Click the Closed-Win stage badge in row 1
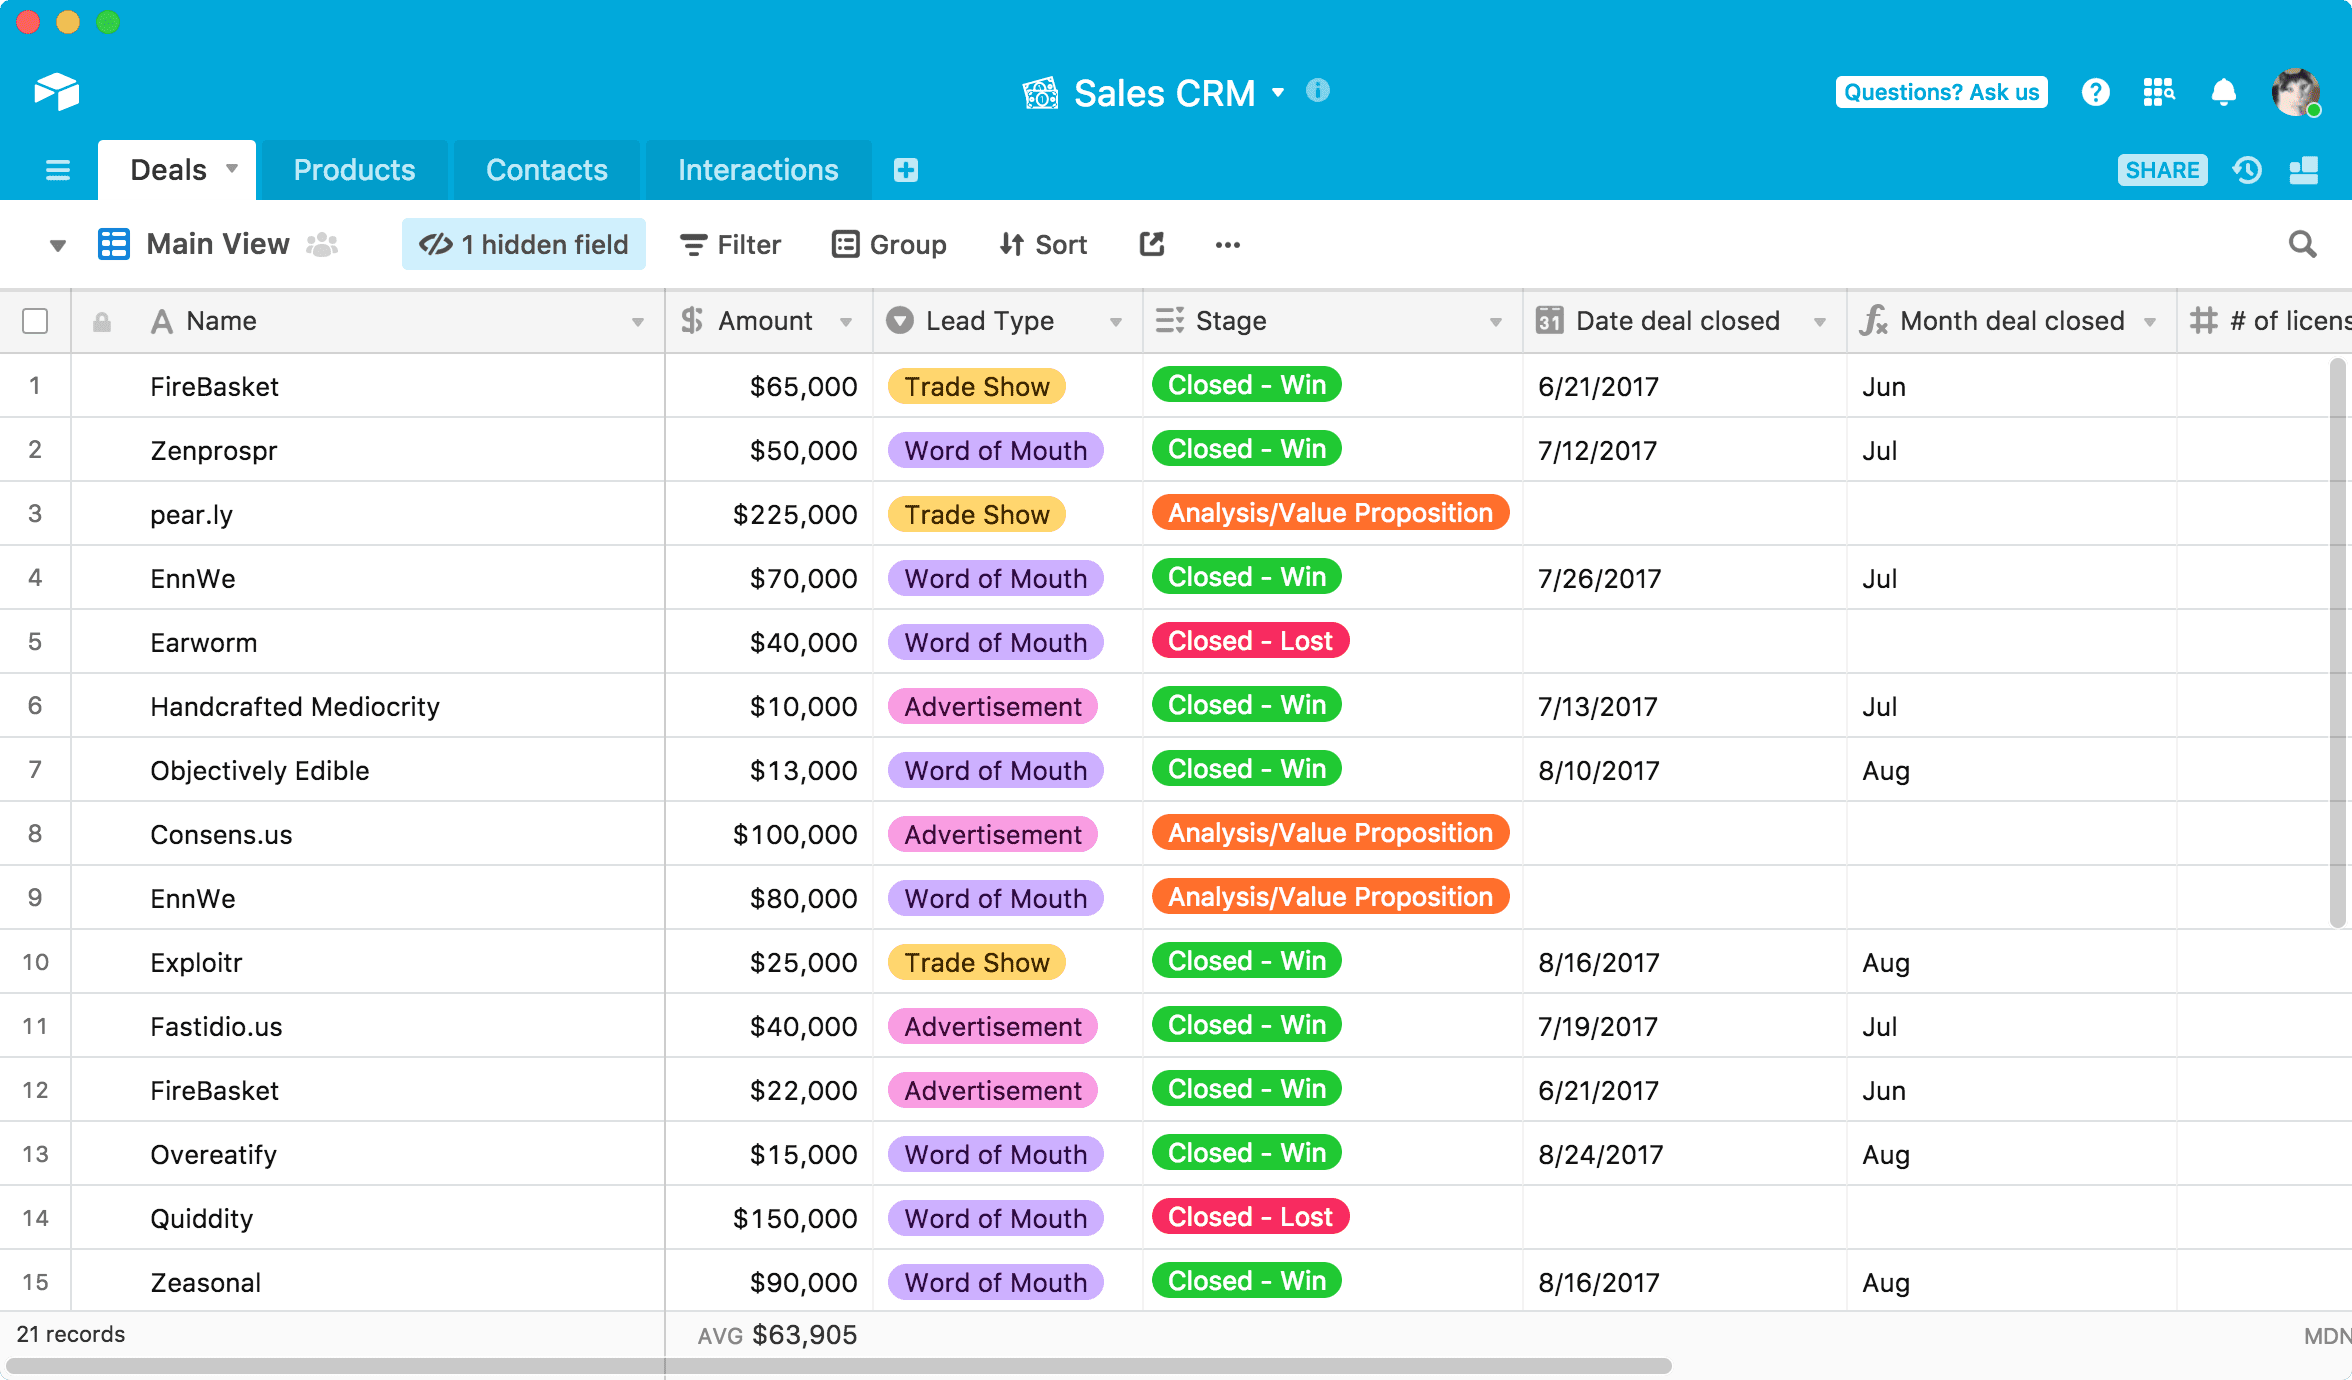 [x=1247, y=384]
